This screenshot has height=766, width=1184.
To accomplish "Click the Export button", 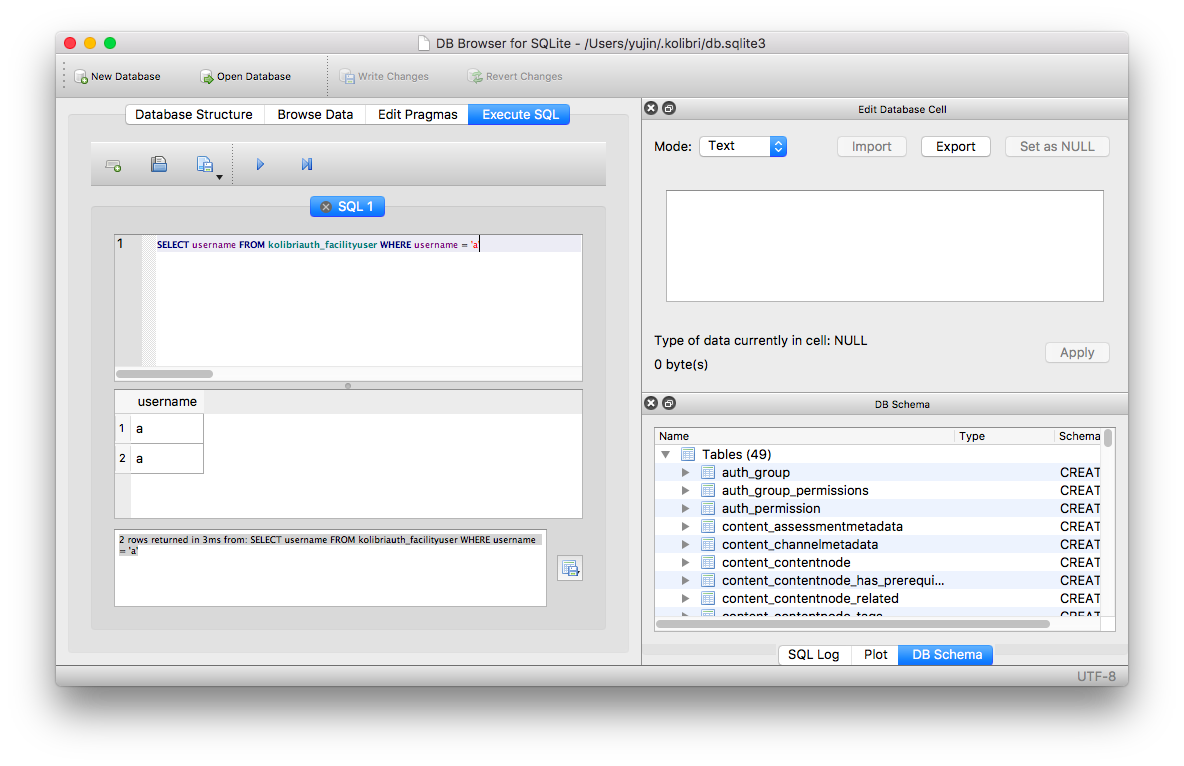I will click(x=955, y=147).
